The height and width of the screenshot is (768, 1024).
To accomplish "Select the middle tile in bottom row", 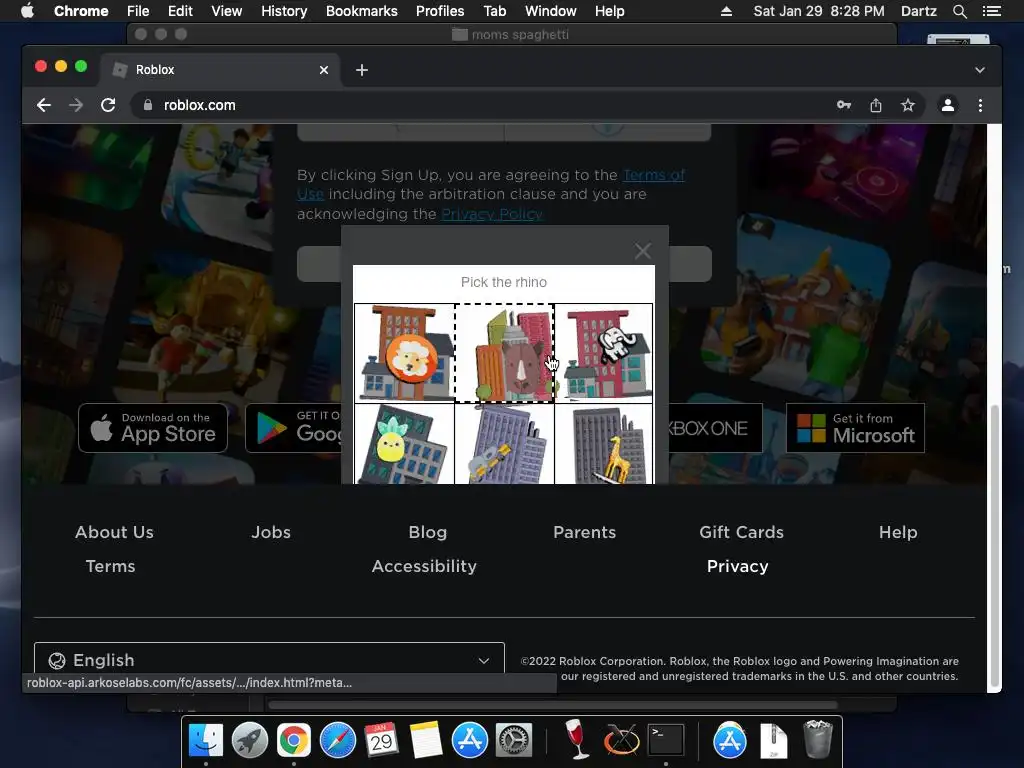I will click(504, 444).
